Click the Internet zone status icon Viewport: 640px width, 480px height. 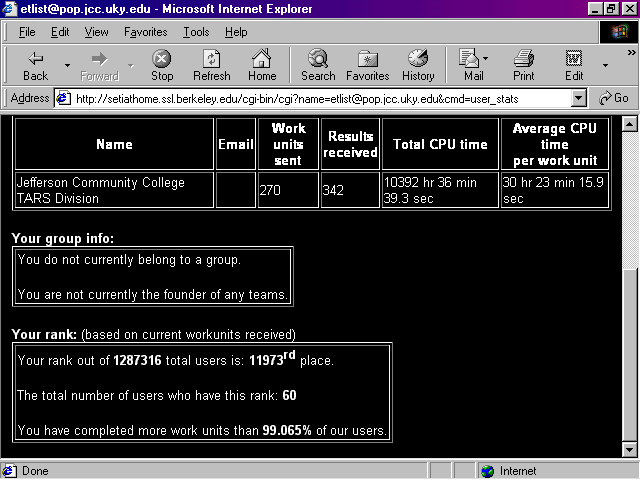coord(487,471)
